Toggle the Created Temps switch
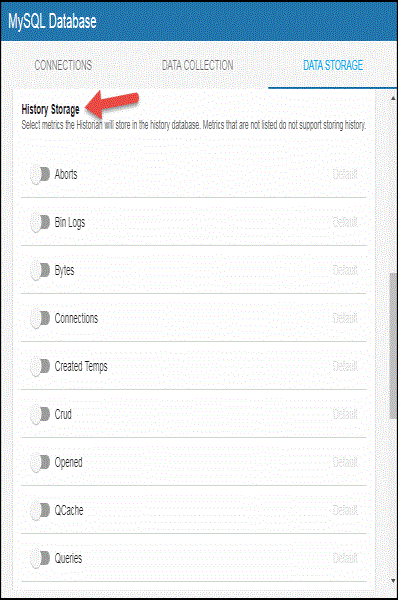 coord(40,367)
